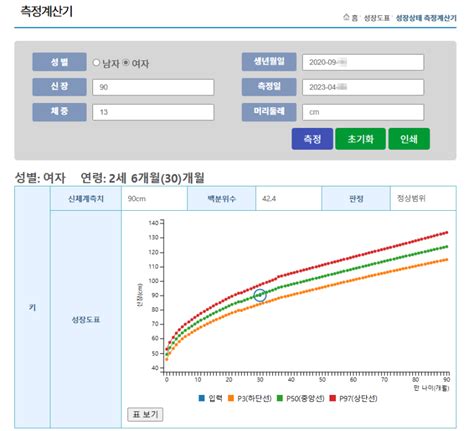
Task: Click the 측정일 date field
Action: [x=363, y=87]
